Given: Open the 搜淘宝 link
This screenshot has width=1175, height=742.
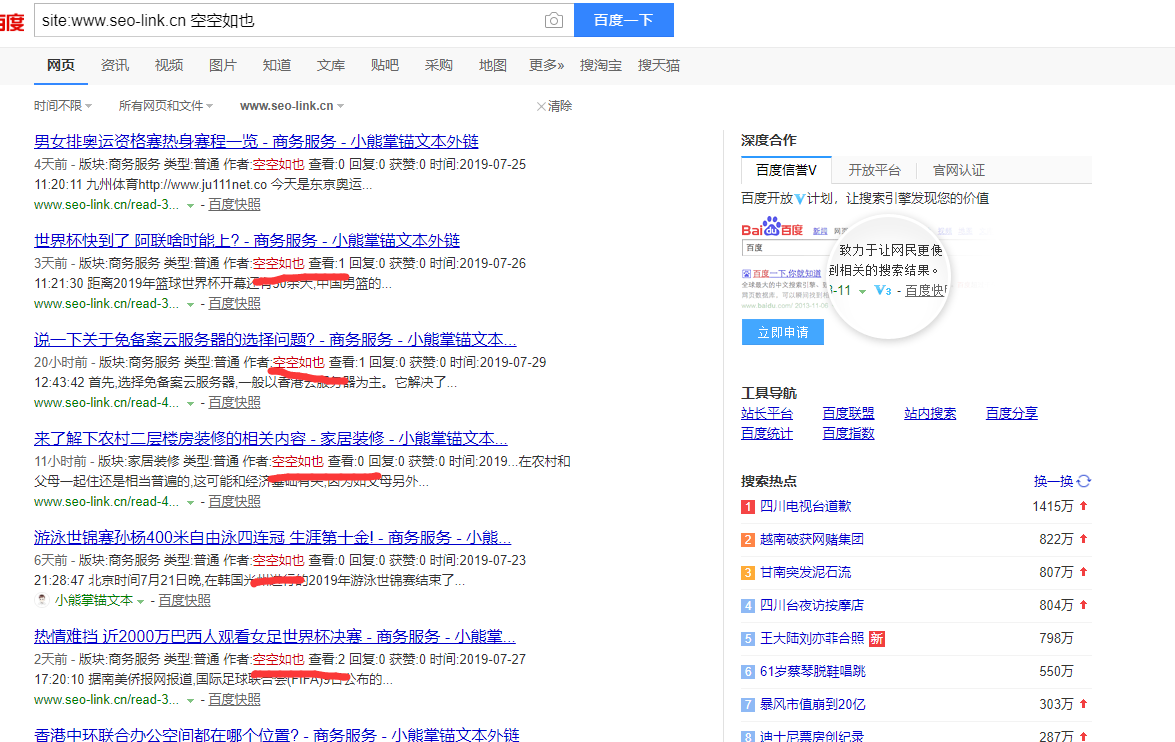Looking at the screenshot, I should (x=600, y=65).
